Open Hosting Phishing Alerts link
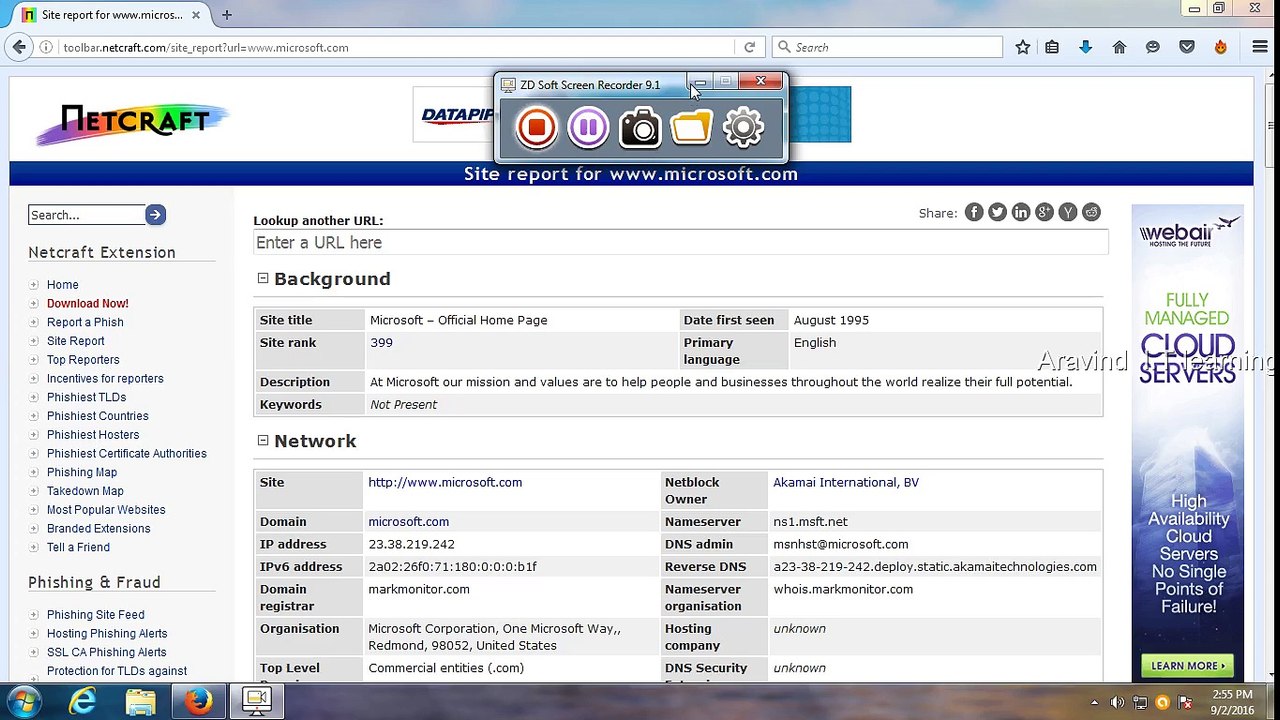 (x=107, y=634)
